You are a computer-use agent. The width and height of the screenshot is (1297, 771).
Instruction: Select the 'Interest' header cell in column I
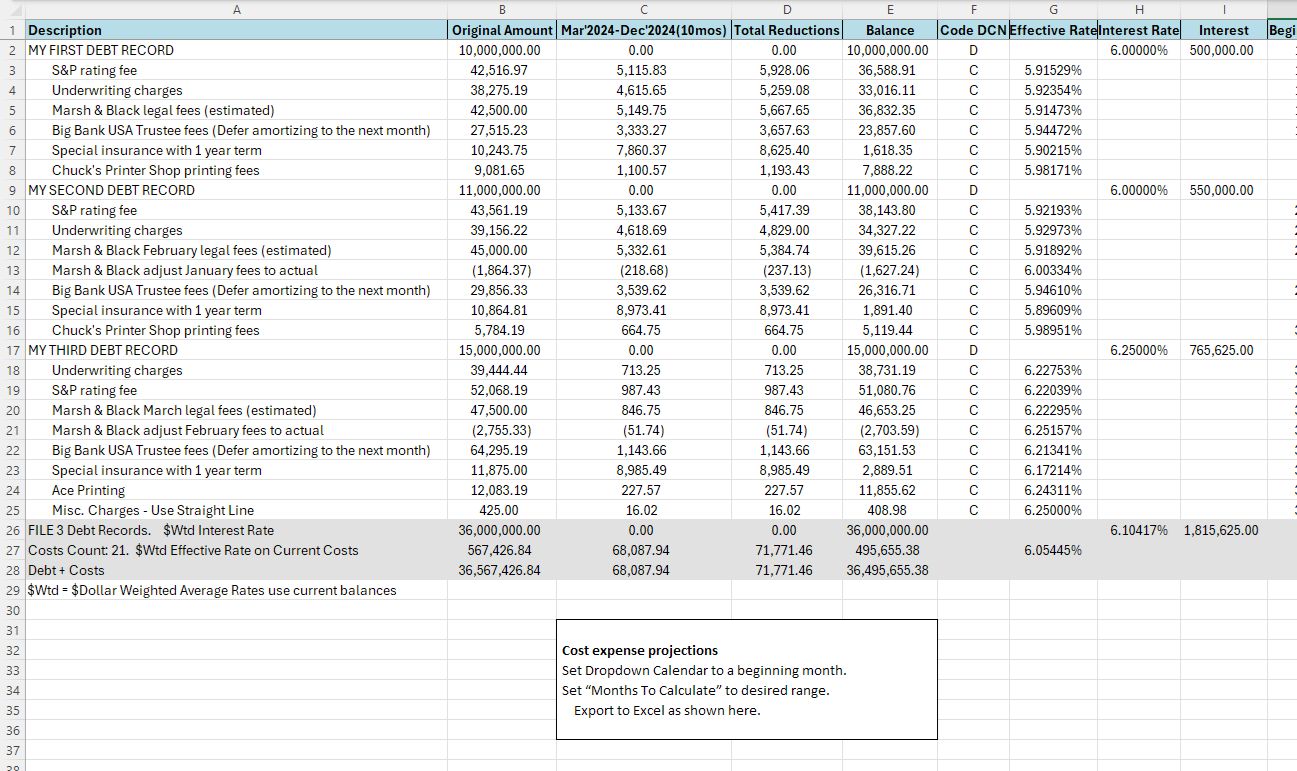(1224, 30)
